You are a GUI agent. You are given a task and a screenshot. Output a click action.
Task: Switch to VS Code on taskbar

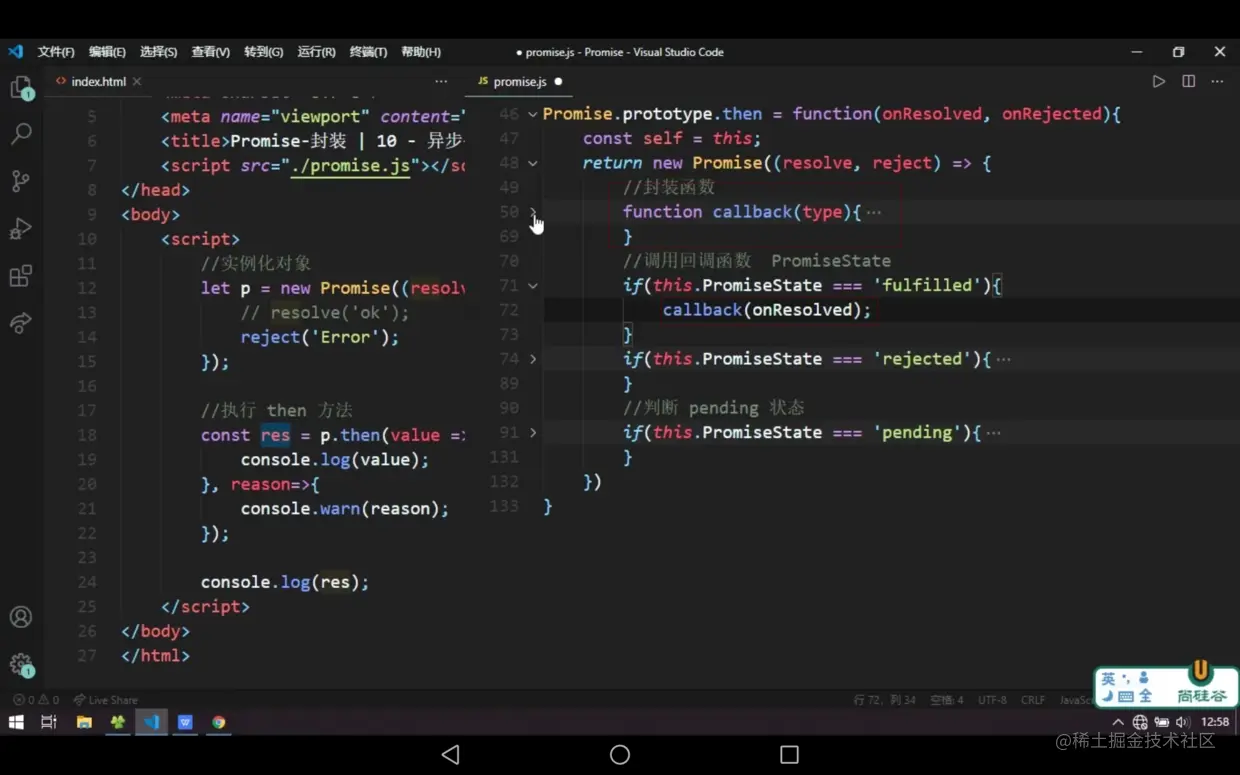coord(152,722)
